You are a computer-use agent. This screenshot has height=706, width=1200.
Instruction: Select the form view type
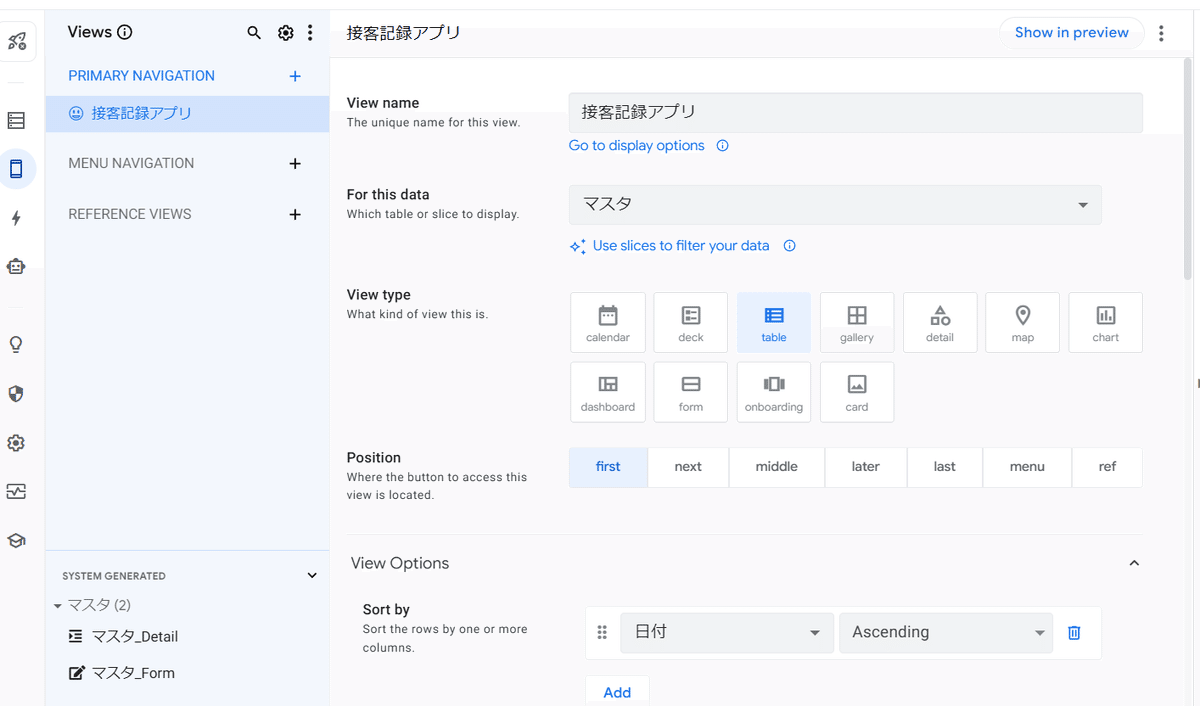click(x=691, y=392)
